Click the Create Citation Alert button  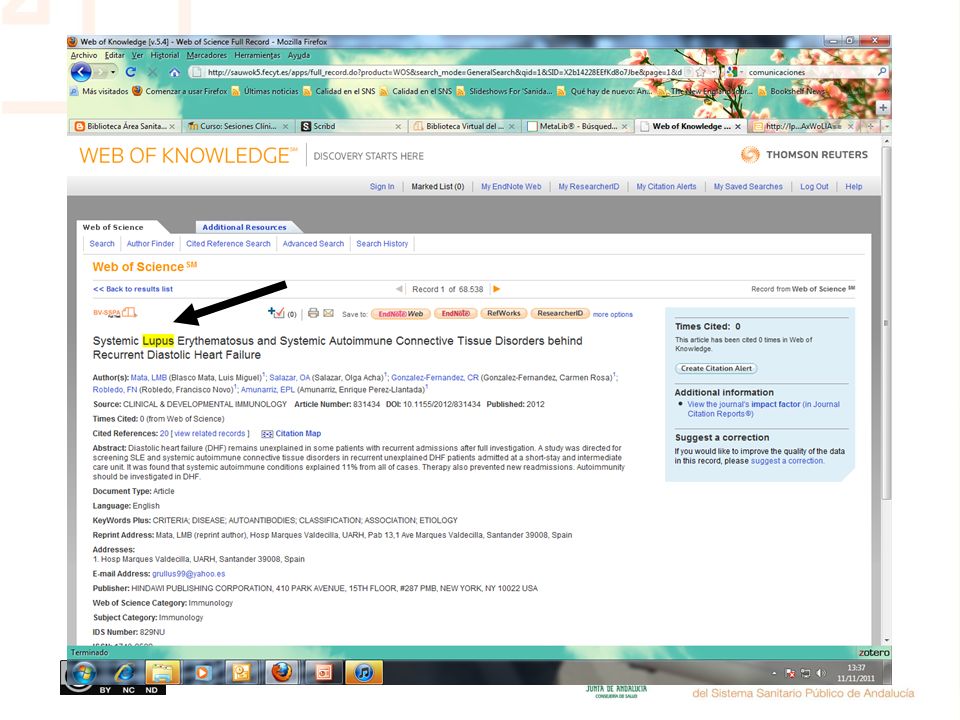[x=716, y=369]
